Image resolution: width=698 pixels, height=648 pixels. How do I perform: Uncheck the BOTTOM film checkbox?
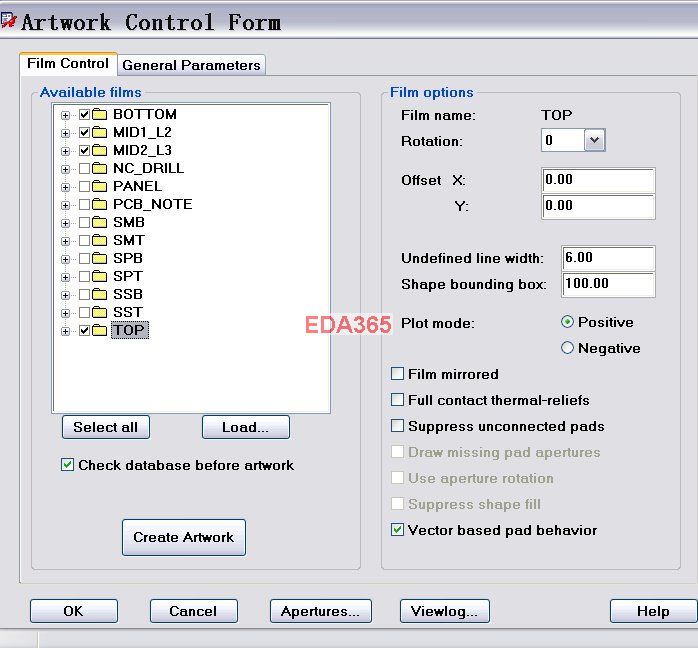click(85, 115)
